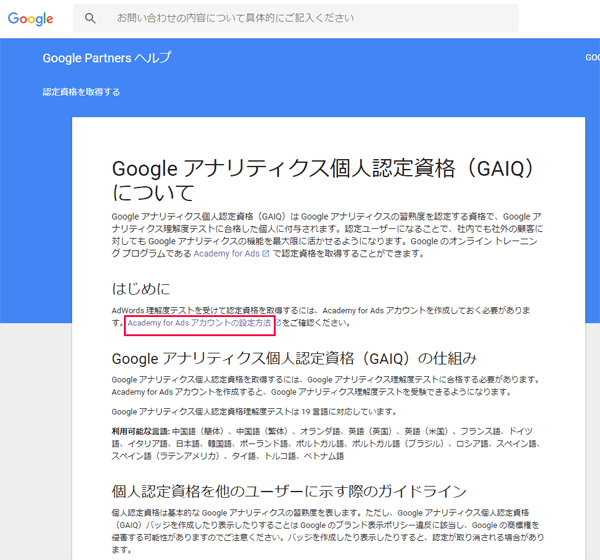The image size is (600, 560).
Task: Click the main page heading about GAIQ
Action: click(x=322, y=180)
